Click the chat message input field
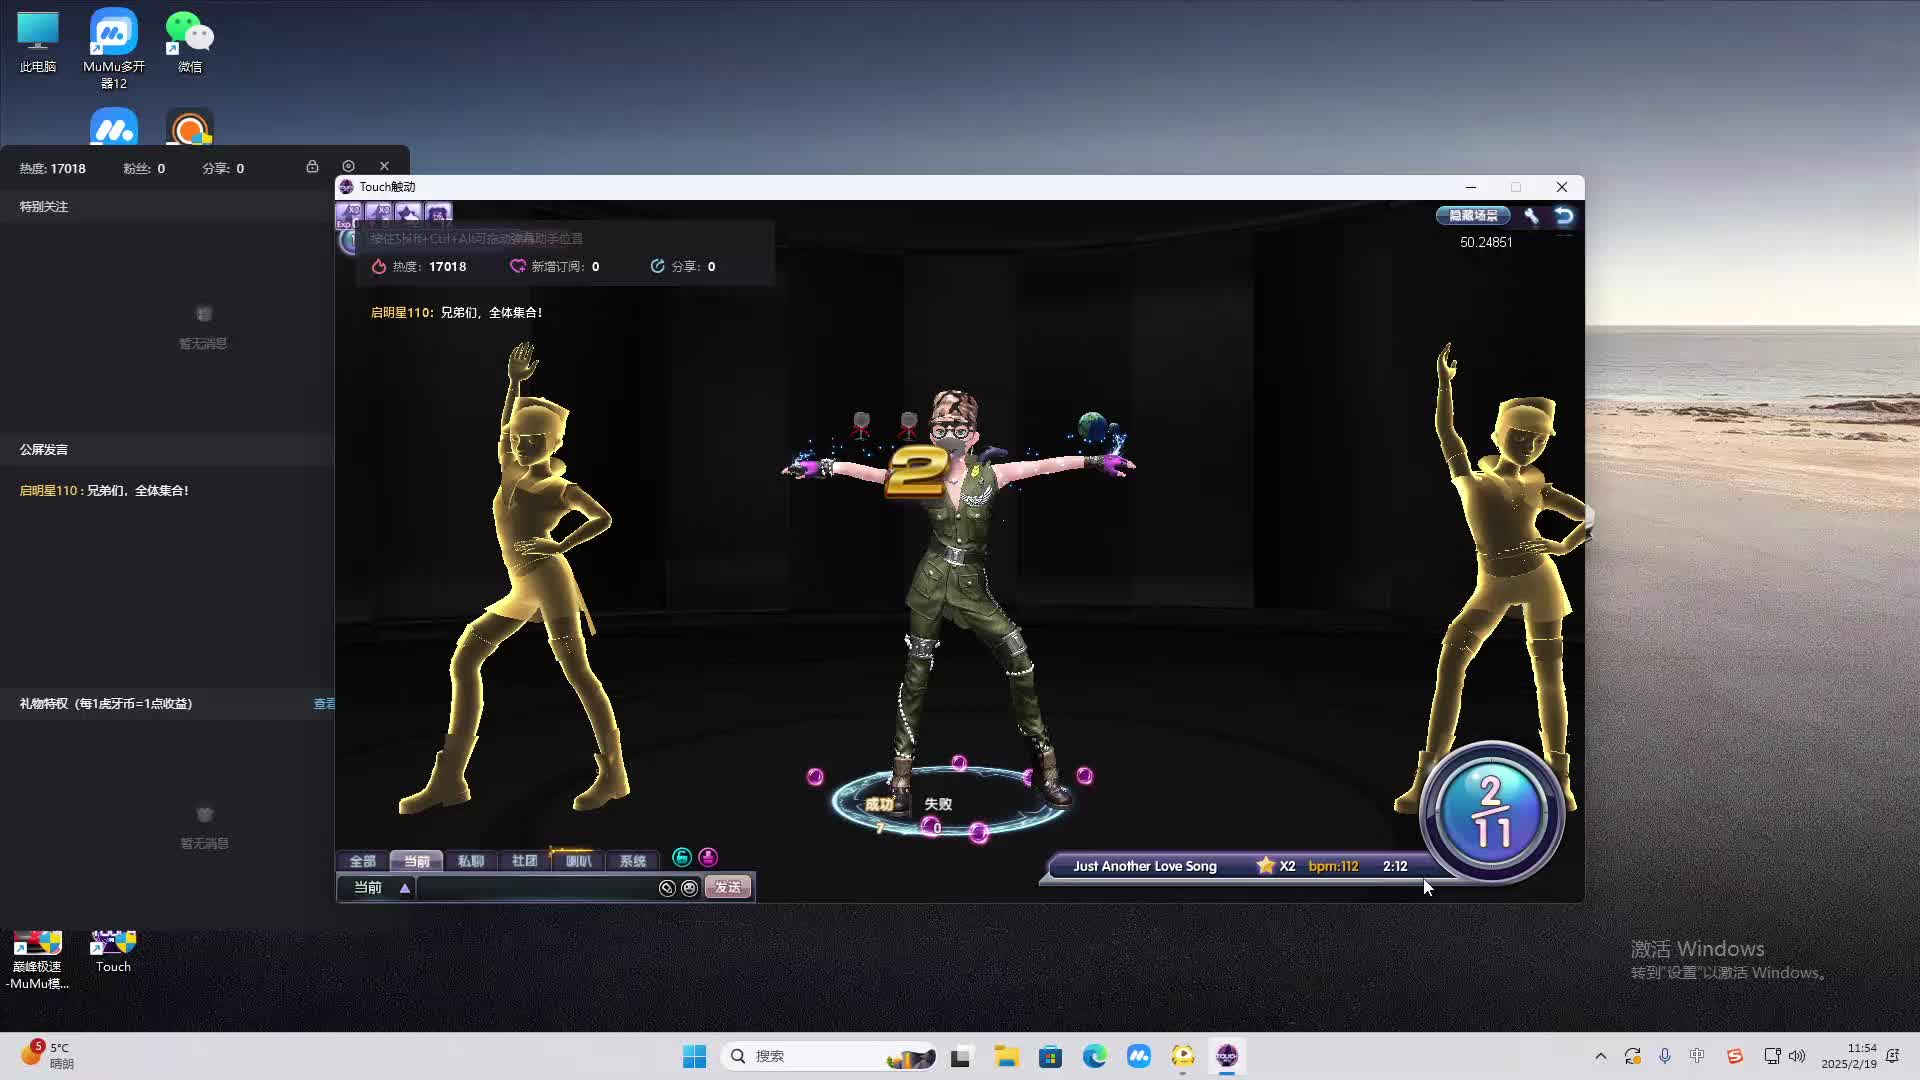The width and height of the screenshot is (1920, 1080). pos(535,888)
